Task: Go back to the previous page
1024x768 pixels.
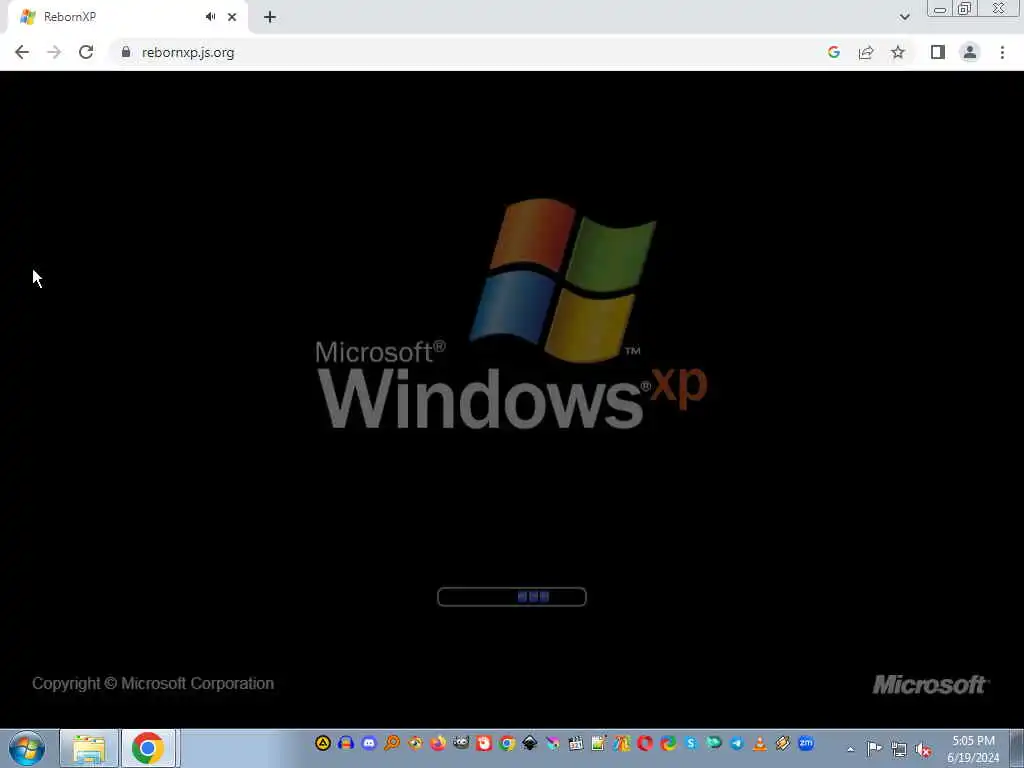Action: point(22,52)
